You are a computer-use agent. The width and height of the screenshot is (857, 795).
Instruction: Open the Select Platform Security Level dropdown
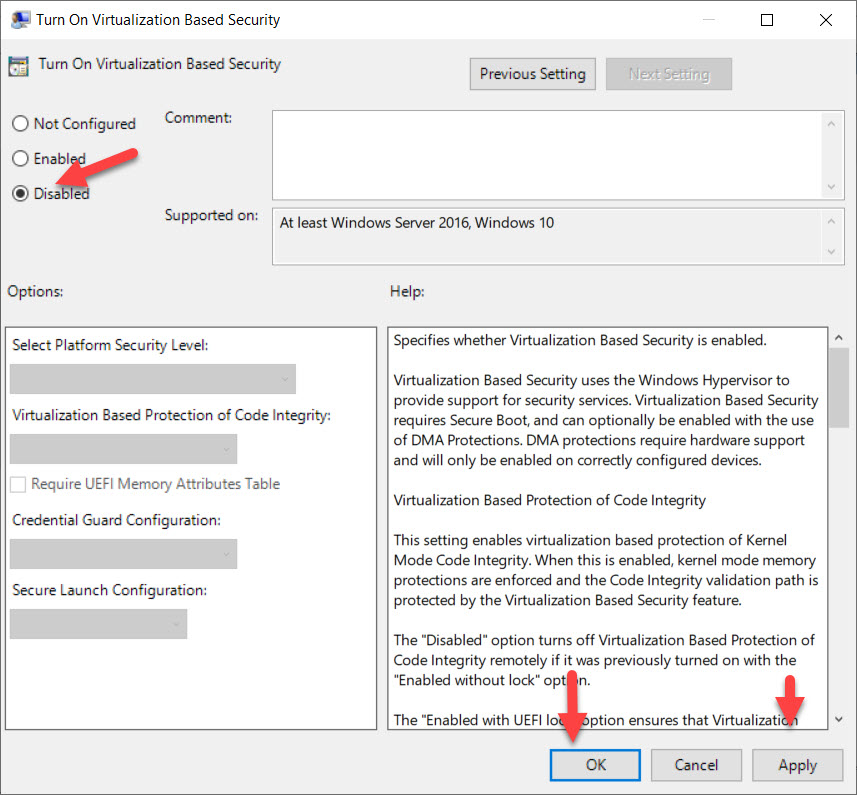[153, 379]
